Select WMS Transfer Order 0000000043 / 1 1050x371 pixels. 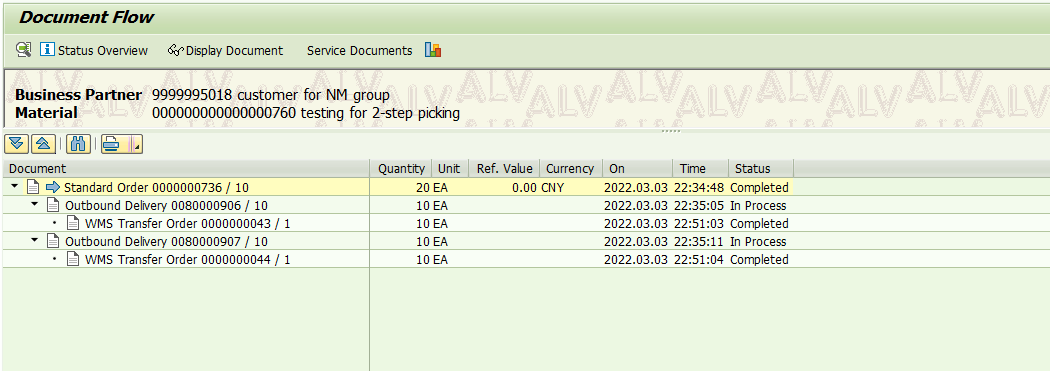pyautogui.click(x=188, y=224)
